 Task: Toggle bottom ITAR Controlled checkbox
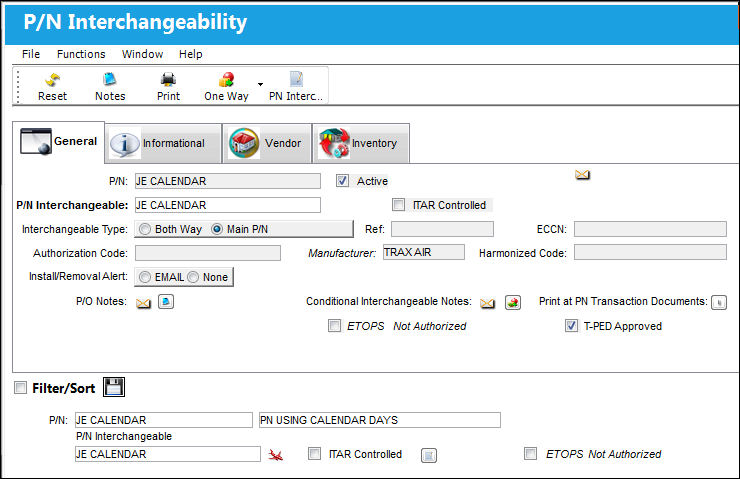314,454
